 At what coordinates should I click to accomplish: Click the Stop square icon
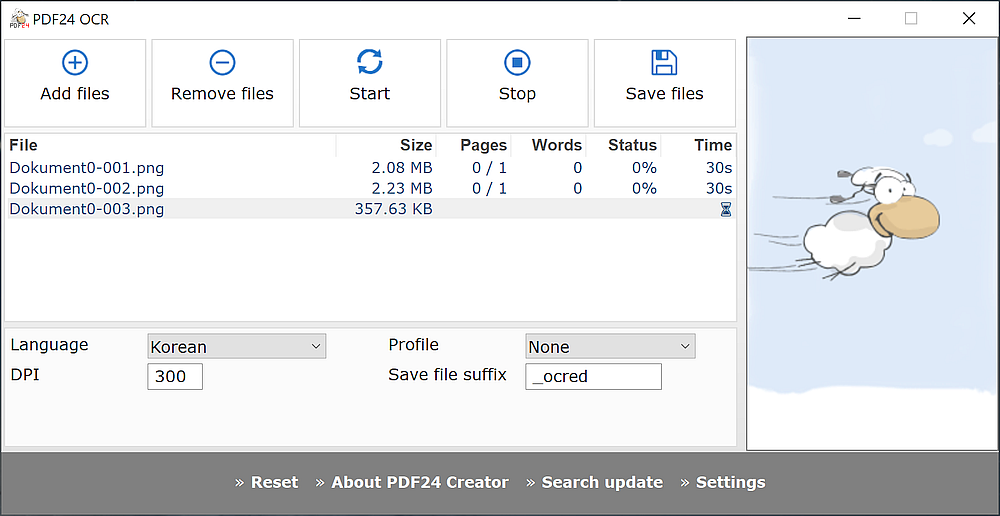click(x=517, y=63)
